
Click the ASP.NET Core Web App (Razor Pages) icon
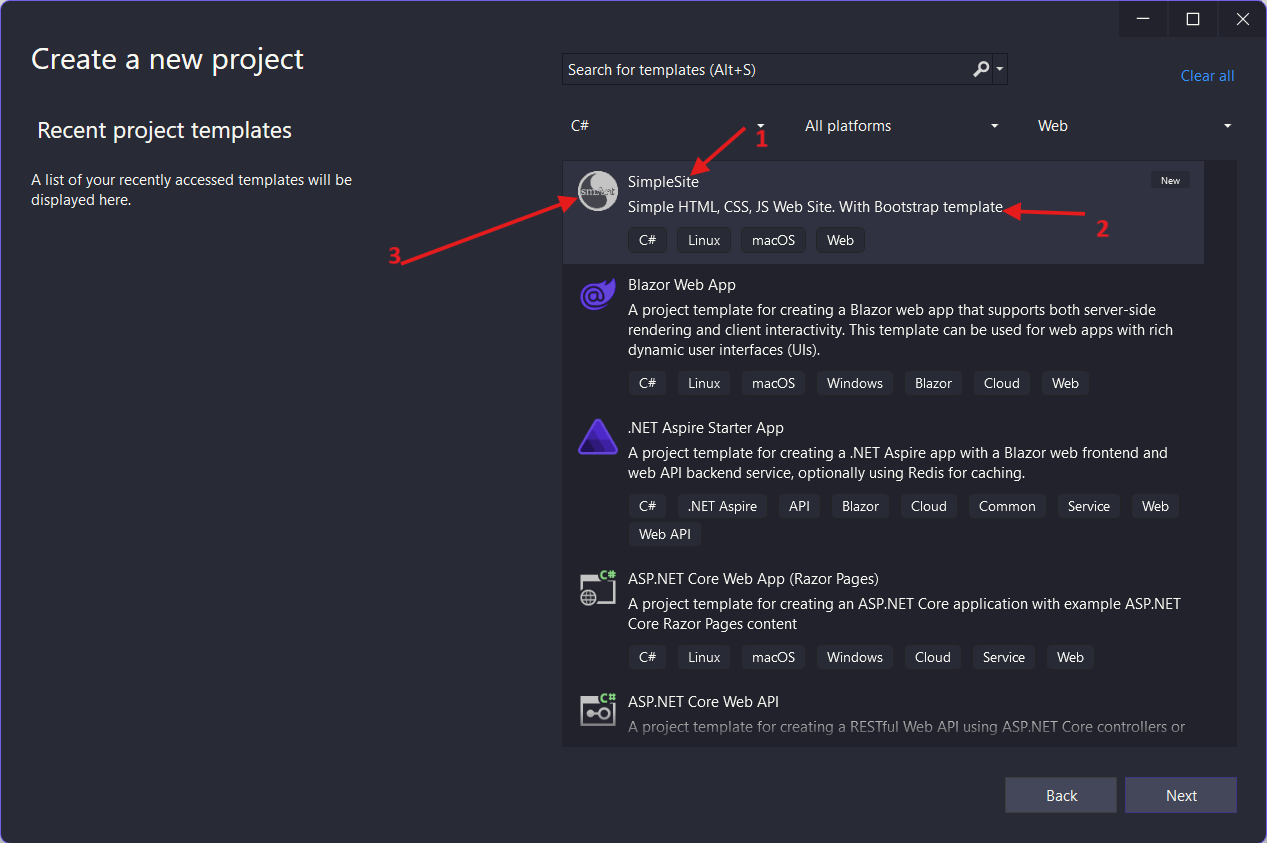point(597,588)
